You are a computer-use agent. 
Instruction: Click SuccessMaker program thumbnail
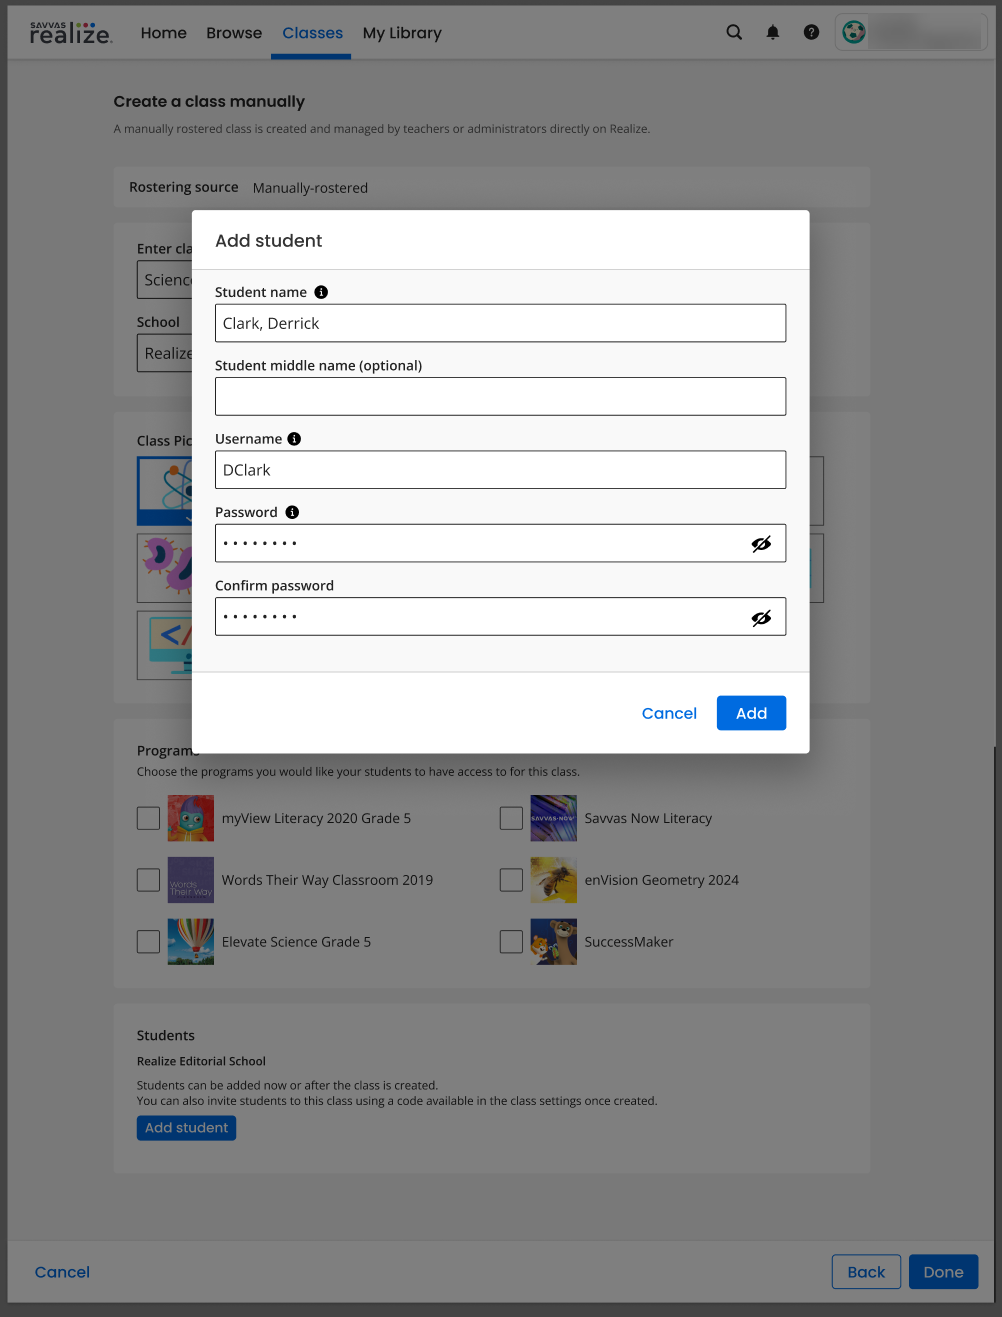[553, 942]
